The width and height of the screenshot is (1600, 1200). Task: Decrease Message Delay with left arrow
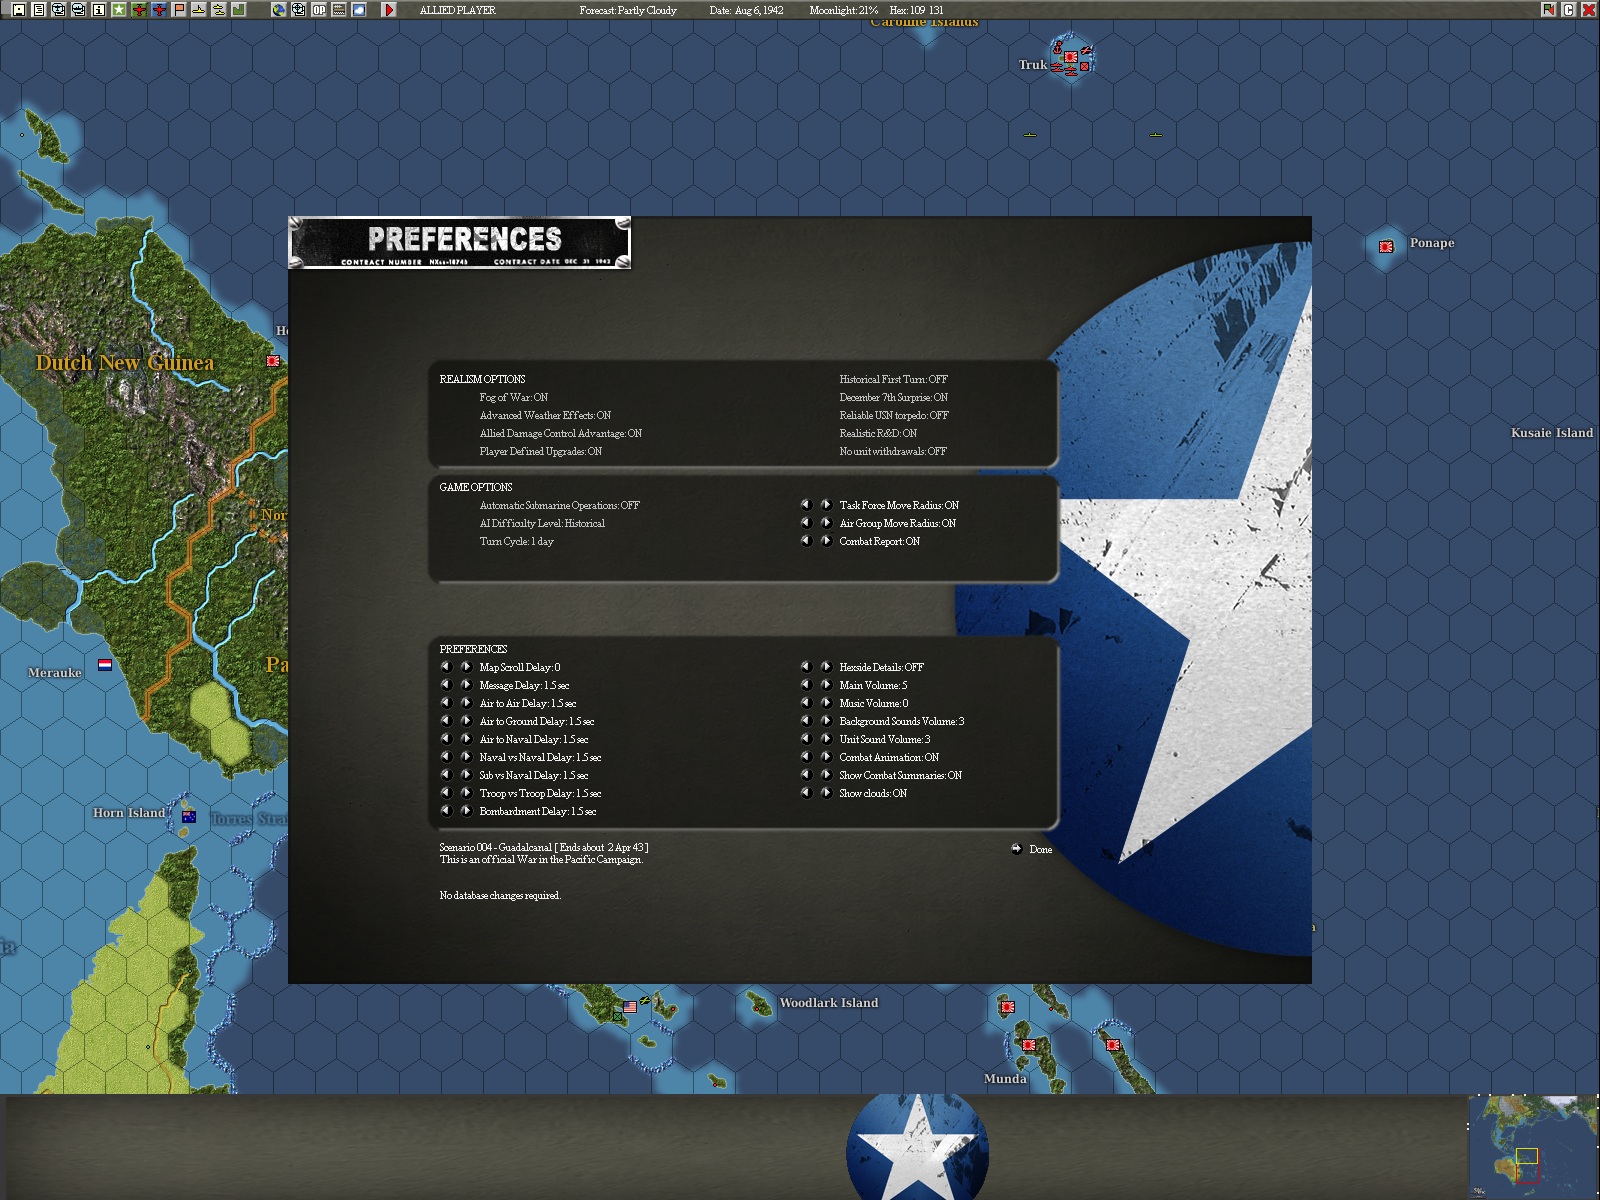coord(446,685)
